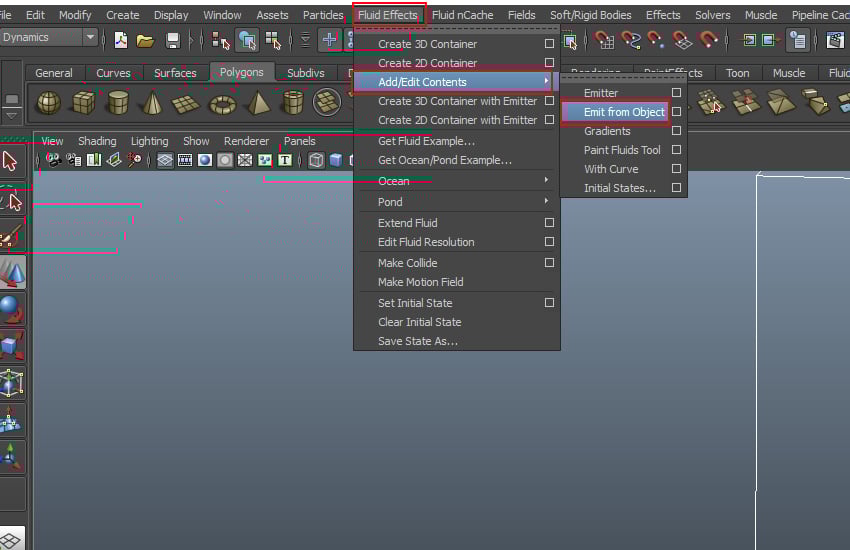Open the viewport Renderer menu
Viewport: 850px width, 550px height.
coord(246,141)
